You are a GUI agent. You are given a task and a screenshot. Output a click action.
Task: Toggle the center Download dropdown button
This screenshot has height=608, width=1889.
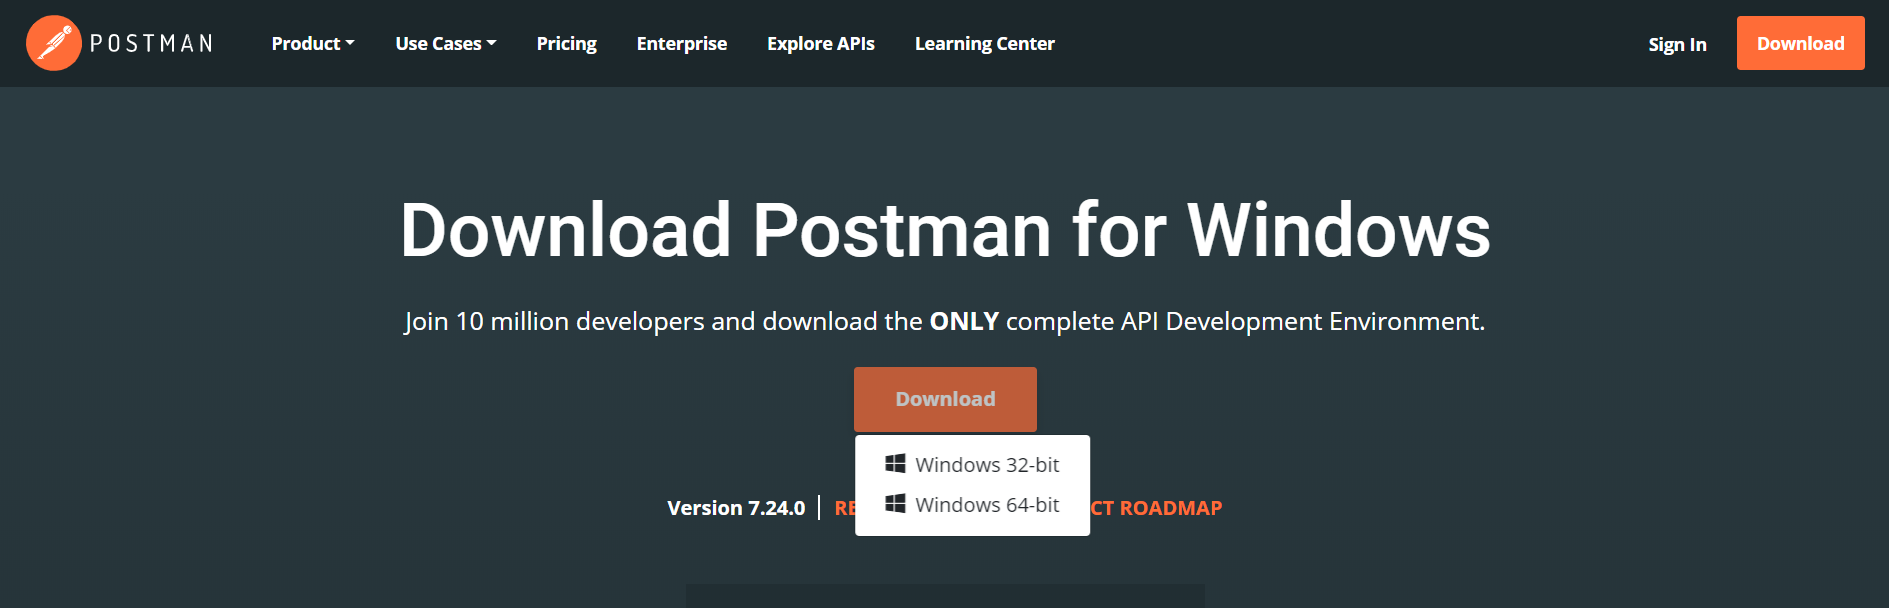pos(945,399)
